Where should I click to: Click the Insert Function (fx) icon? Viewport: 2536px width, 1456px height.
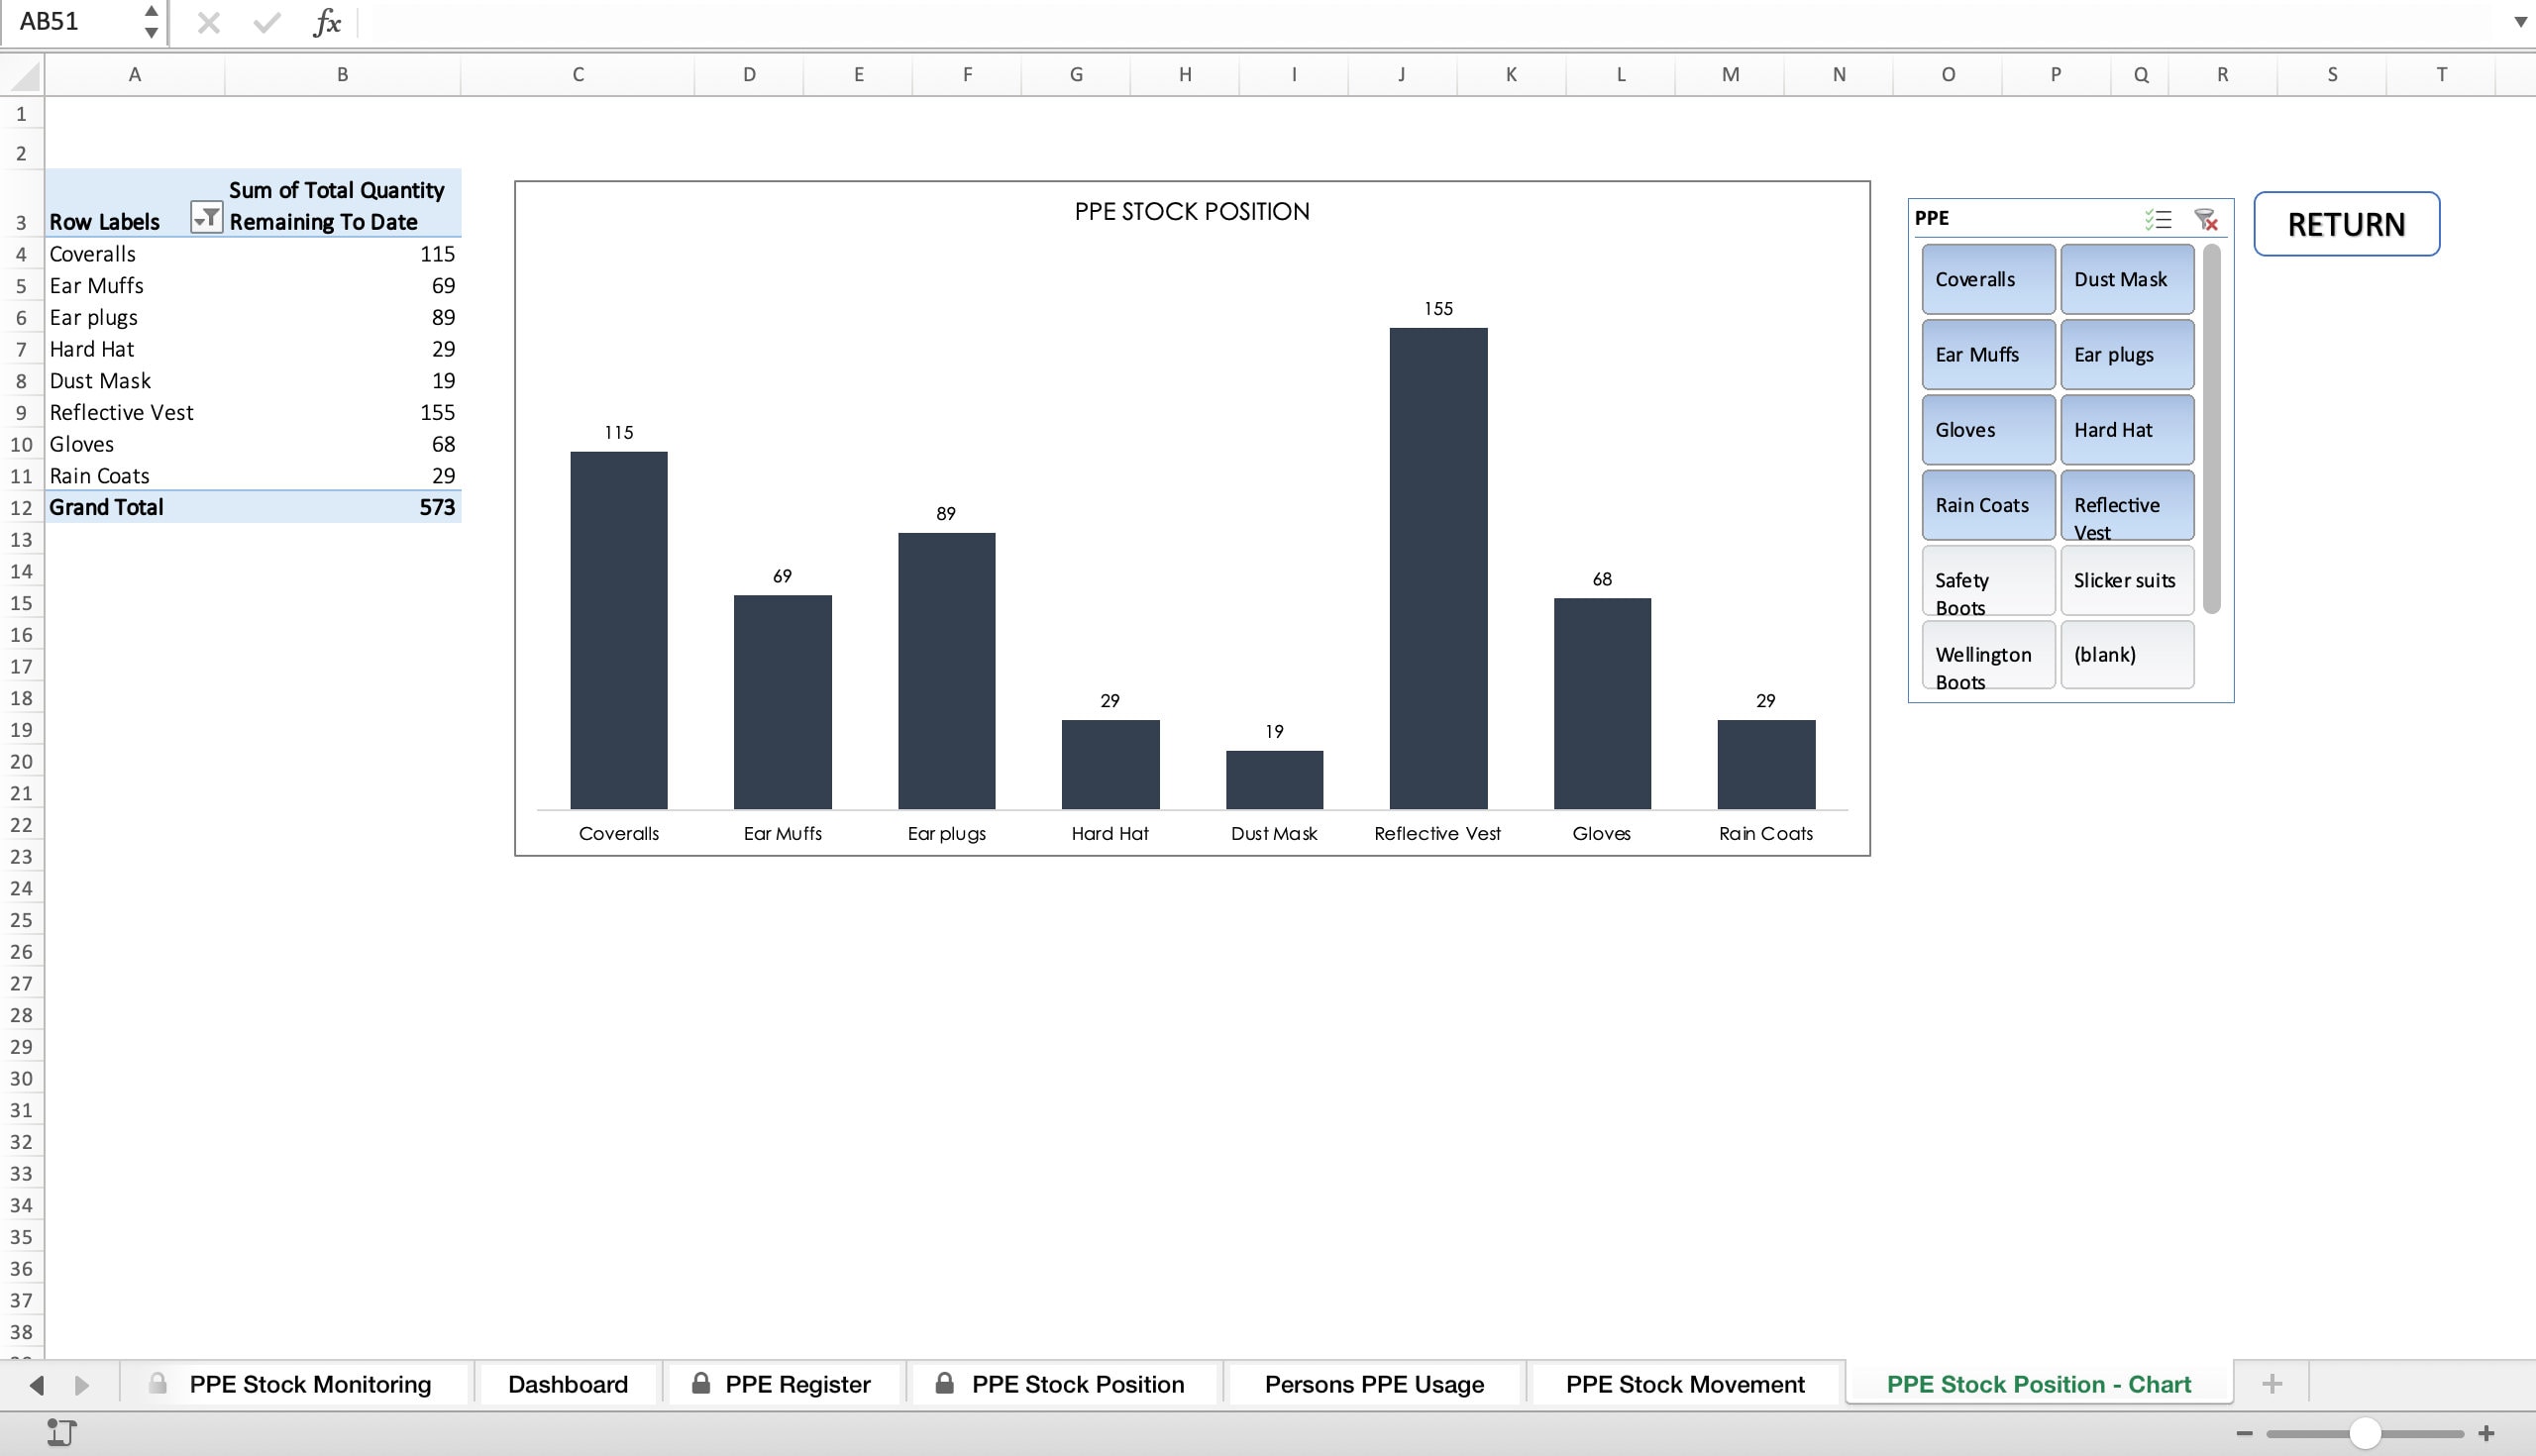[x=326, y=22]
